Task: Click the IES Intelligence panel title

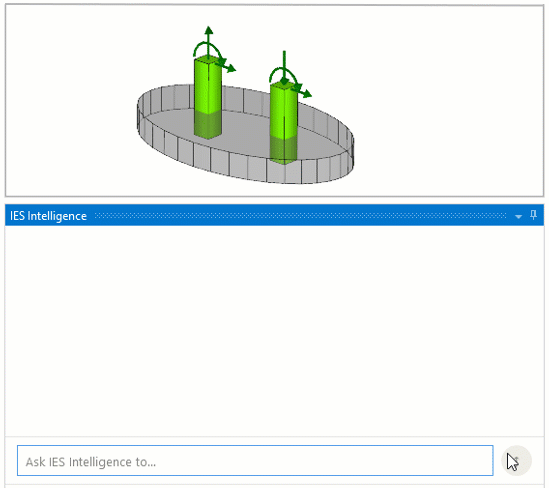Action: coord(48,216)
